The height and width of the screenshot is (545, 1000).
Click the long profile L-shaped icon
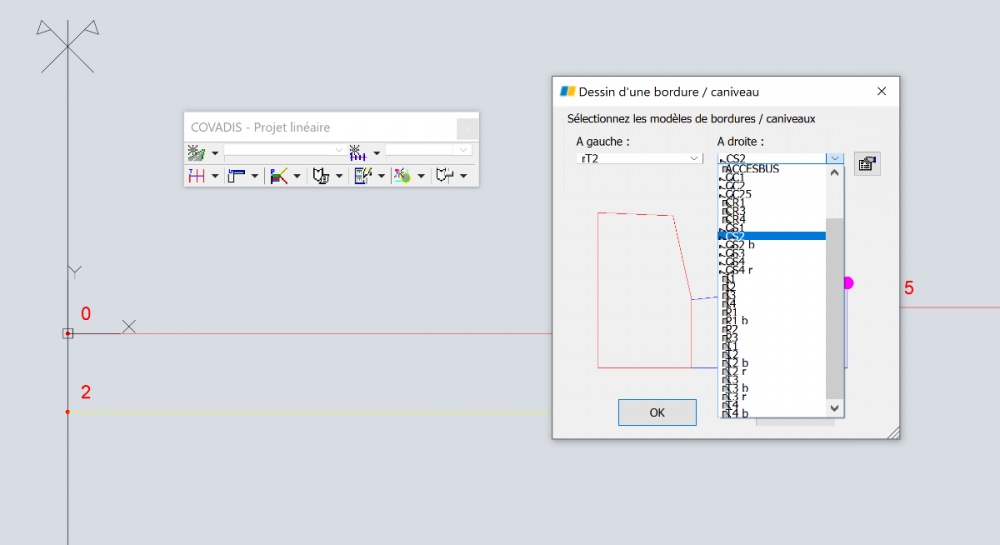click(237, 176)
